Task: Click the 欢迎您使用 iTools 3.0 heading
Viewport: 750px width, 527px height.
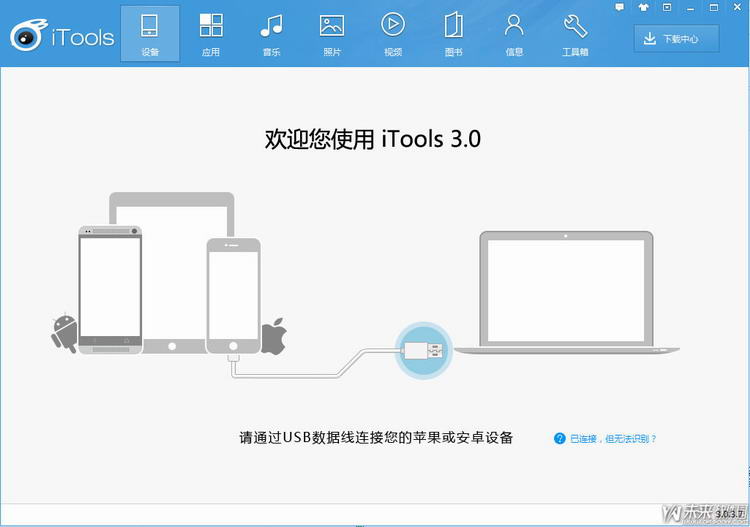Action: (373, 140)
